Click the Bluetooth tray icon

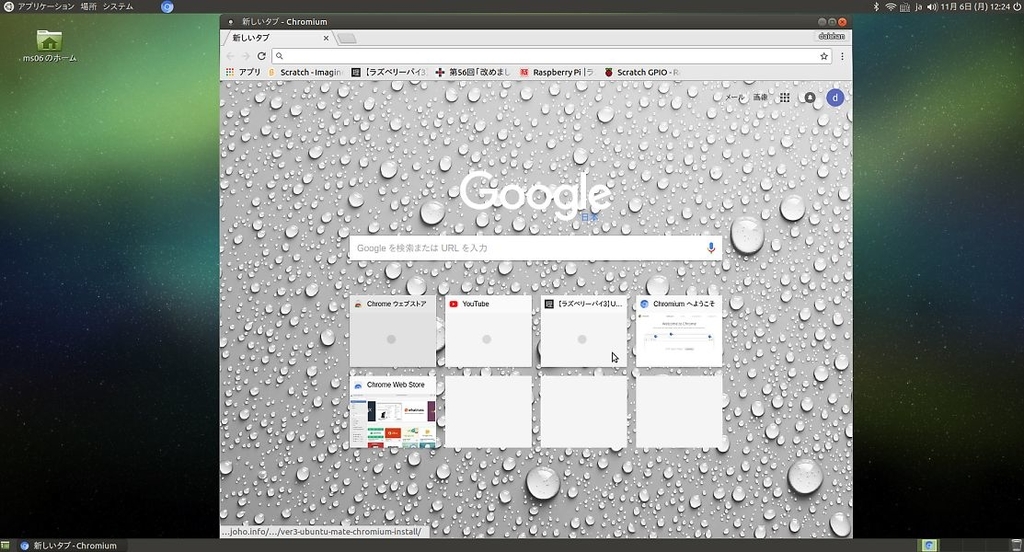tap(876, 7)
